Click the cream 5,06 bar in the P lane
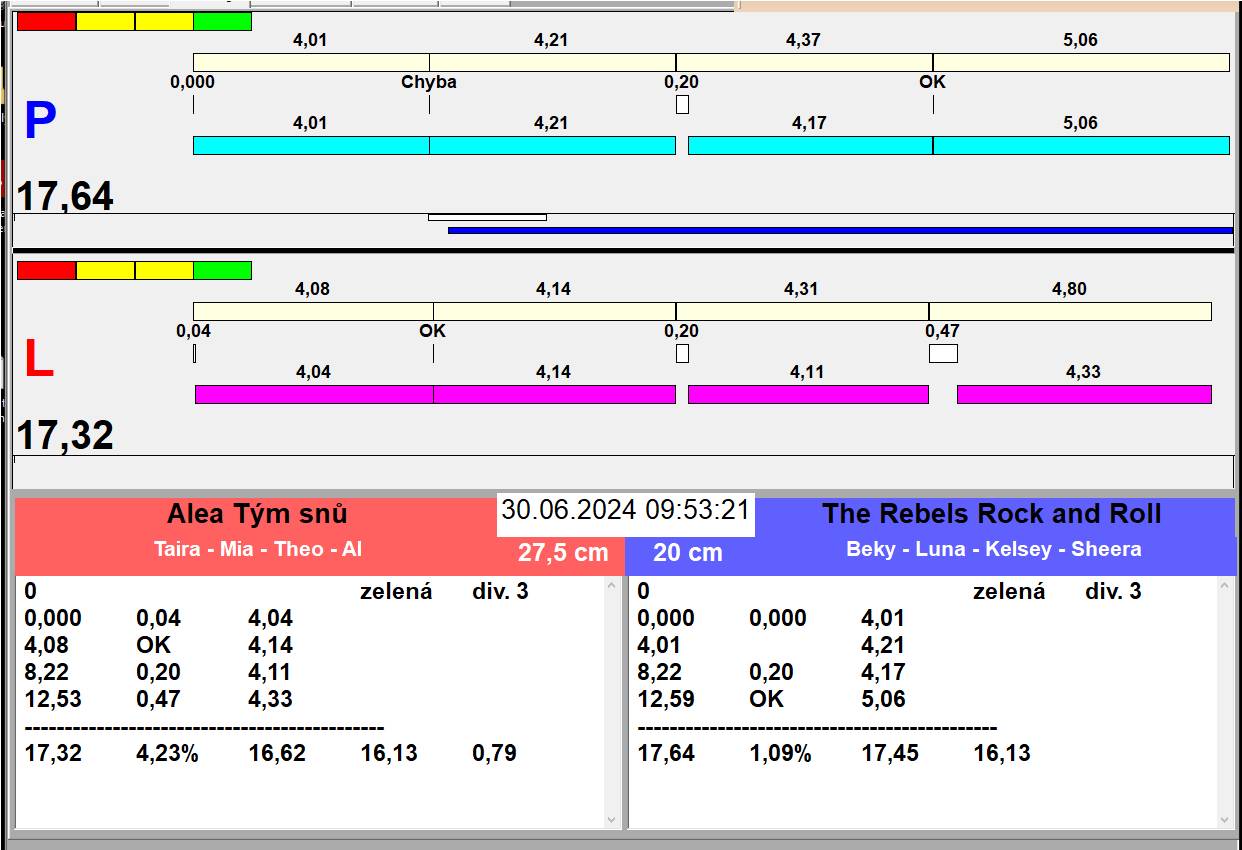 click(x=1080, y=62)
